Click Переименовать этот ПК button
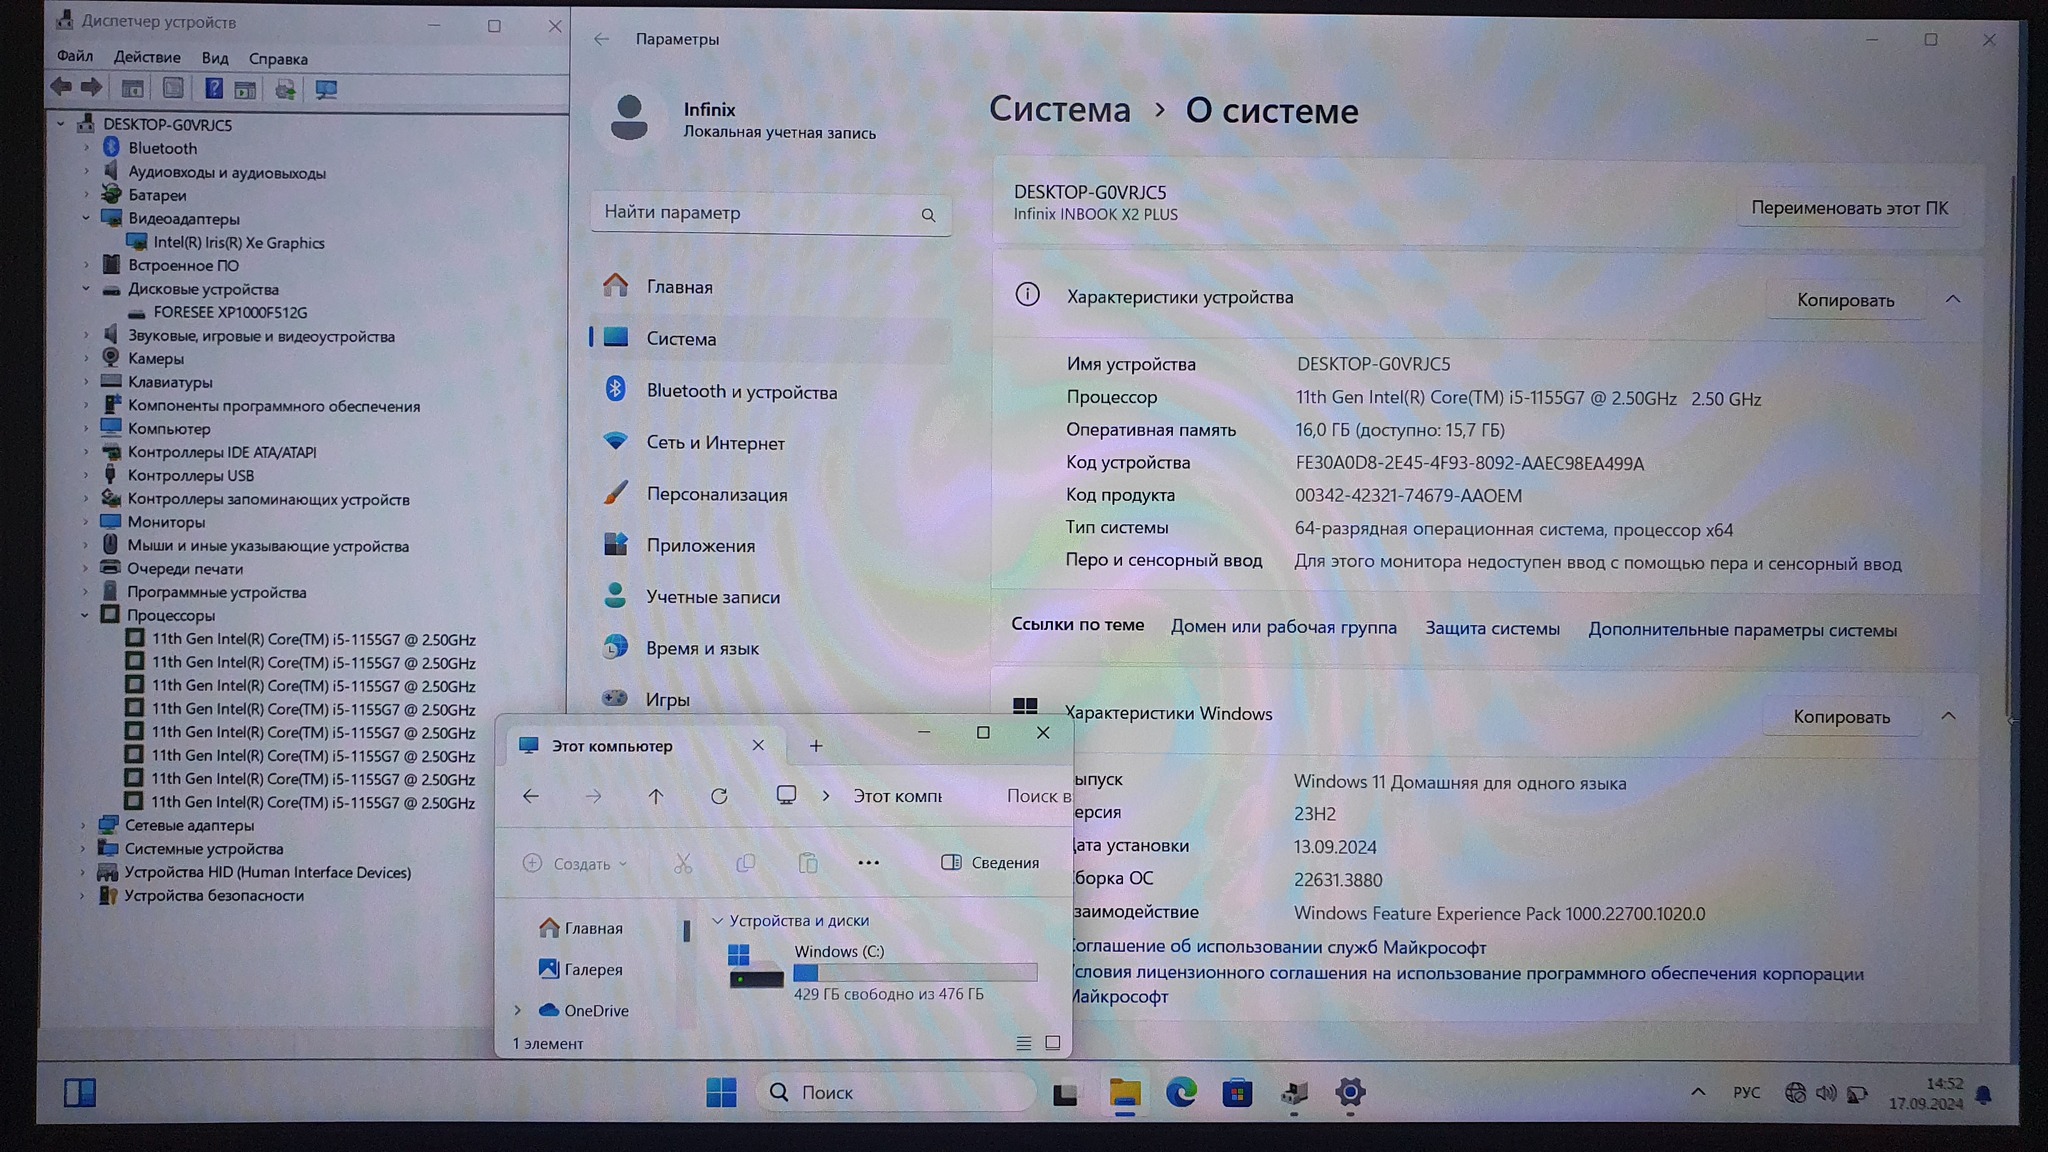 (x=1849, y=208)
